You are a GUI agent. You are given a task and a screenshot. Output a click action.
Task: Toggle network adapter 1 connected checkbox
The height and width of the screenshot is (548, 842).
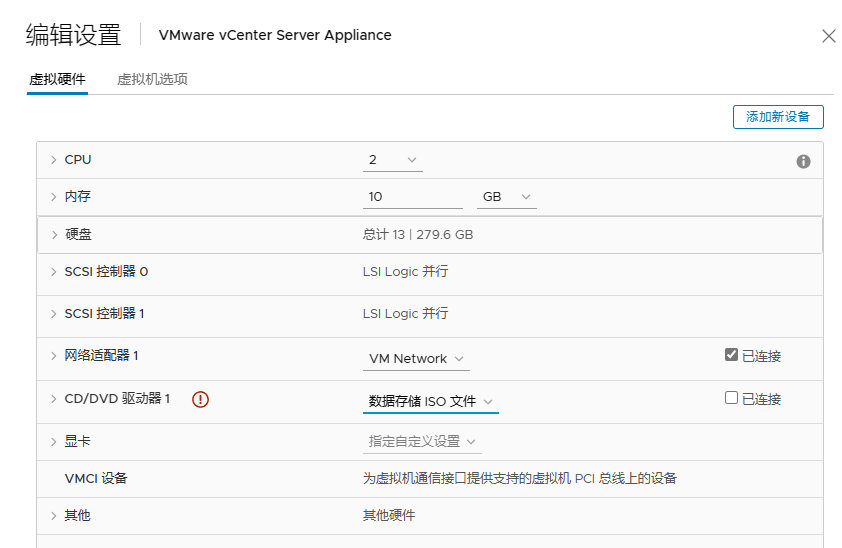pyautogui.click(x=731, y=355)
